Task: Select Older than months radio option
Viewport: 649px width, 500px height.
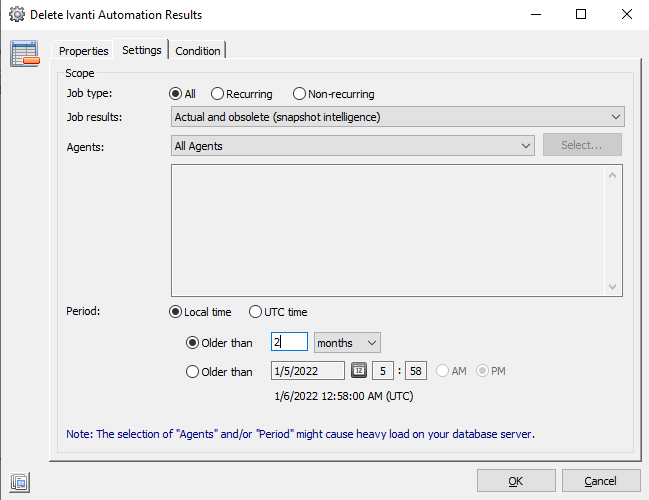Action: [192, 343]
